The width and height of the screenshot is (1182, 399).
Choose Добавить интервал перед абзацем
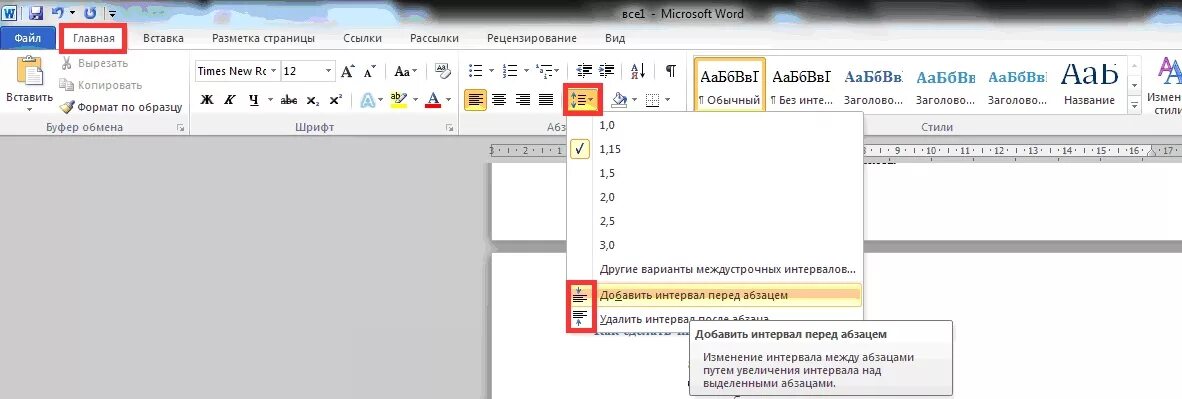click(x=714, y=295)
